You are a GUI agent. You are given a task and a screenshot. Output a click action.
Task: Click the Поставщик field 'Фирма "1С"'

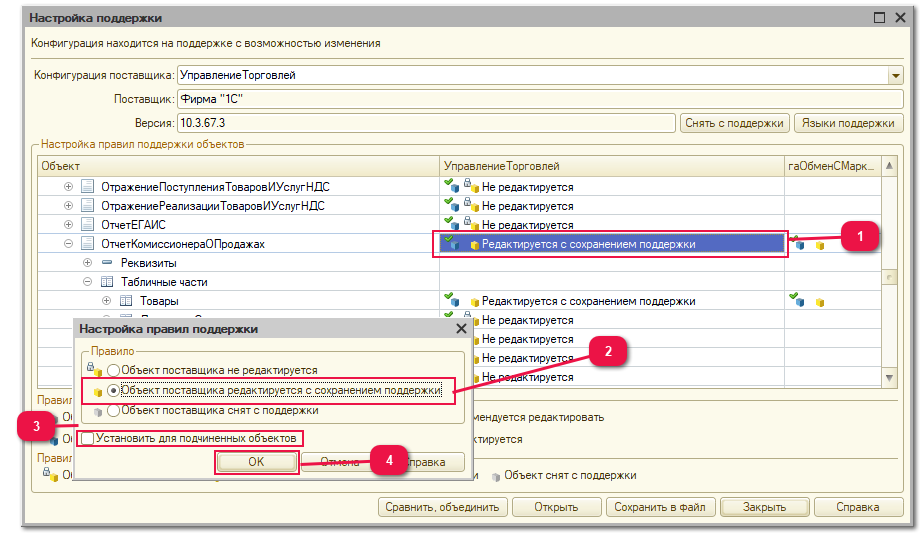540,99
